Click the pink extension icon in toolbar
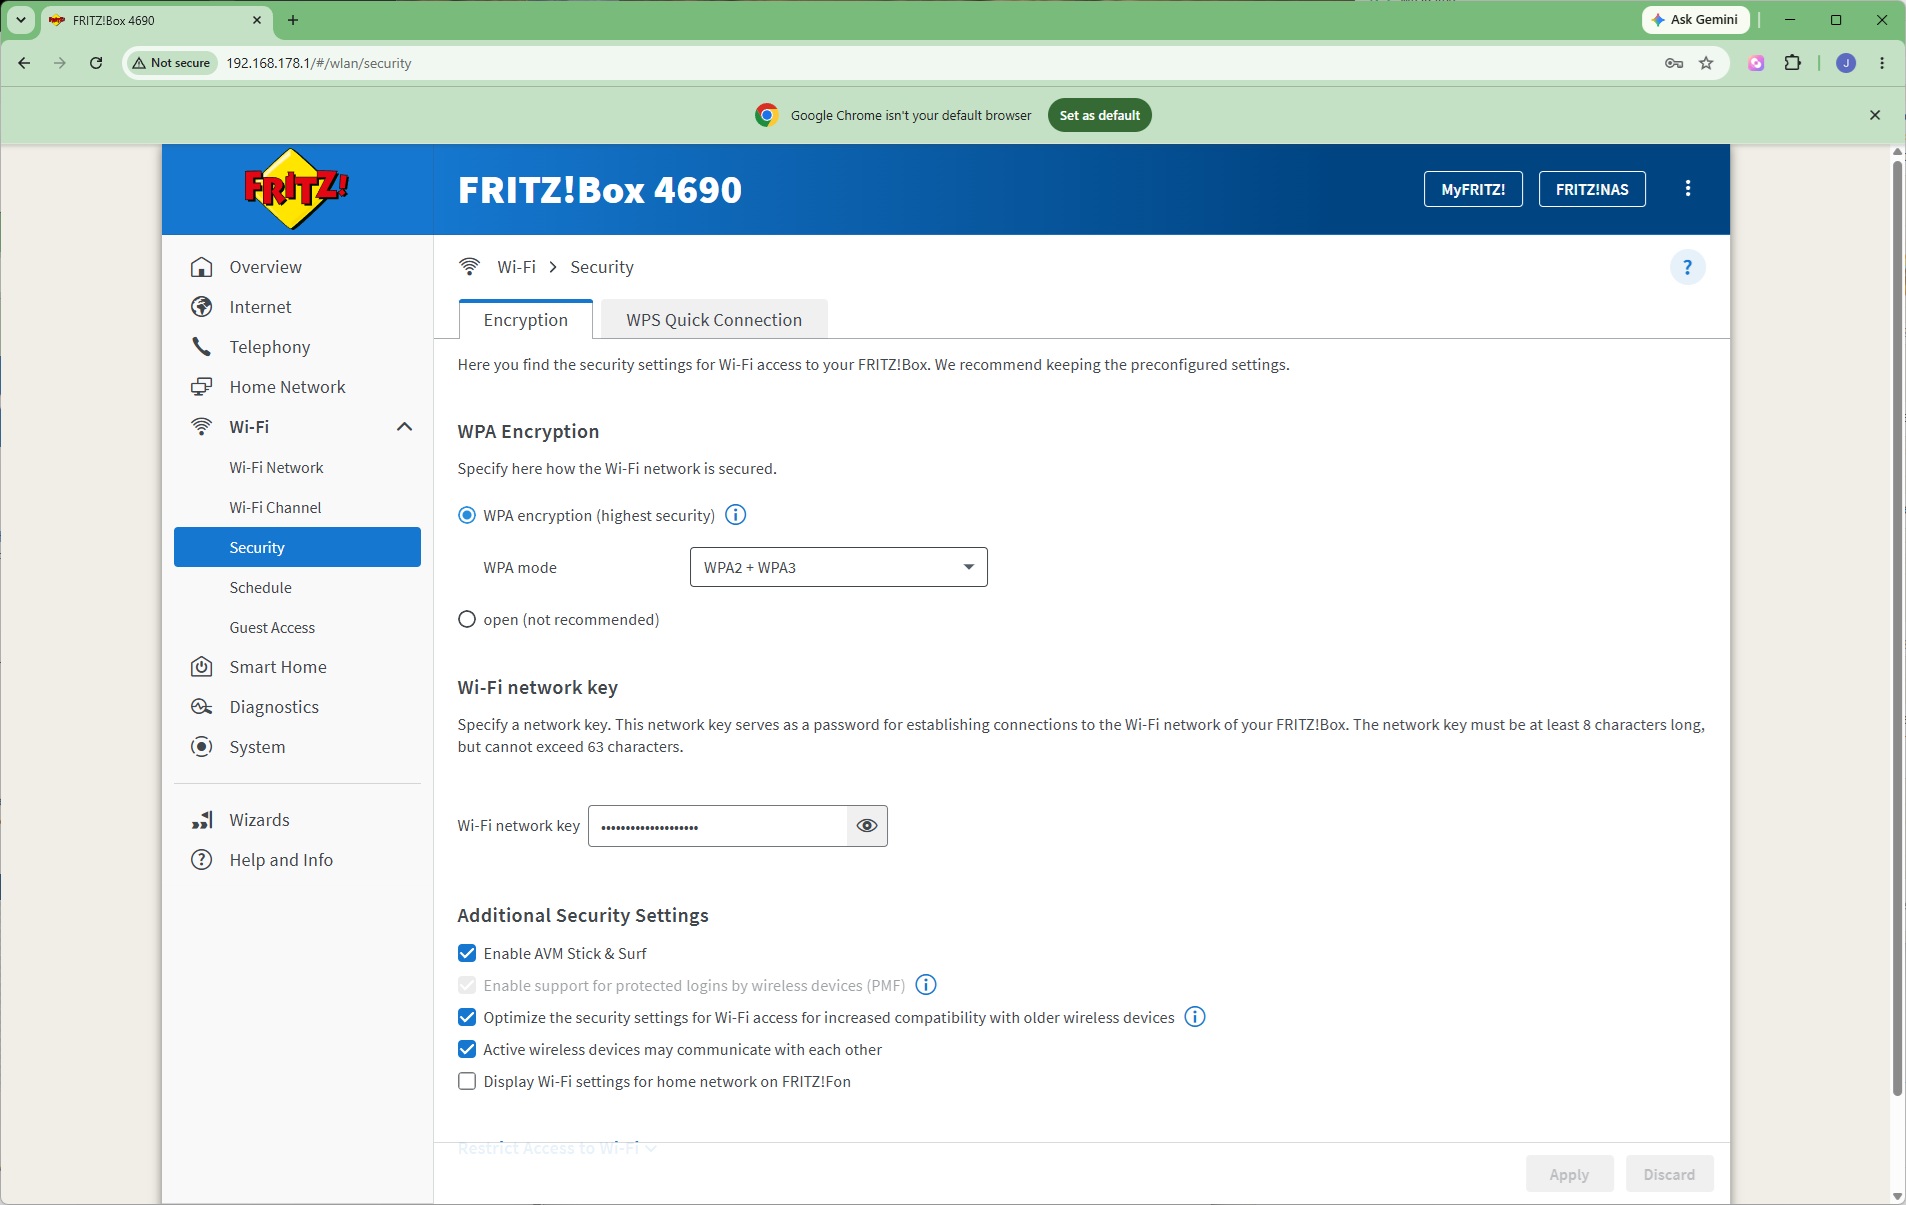The height and width of the screenshot is (1205, 1906). click(1756, 63)
